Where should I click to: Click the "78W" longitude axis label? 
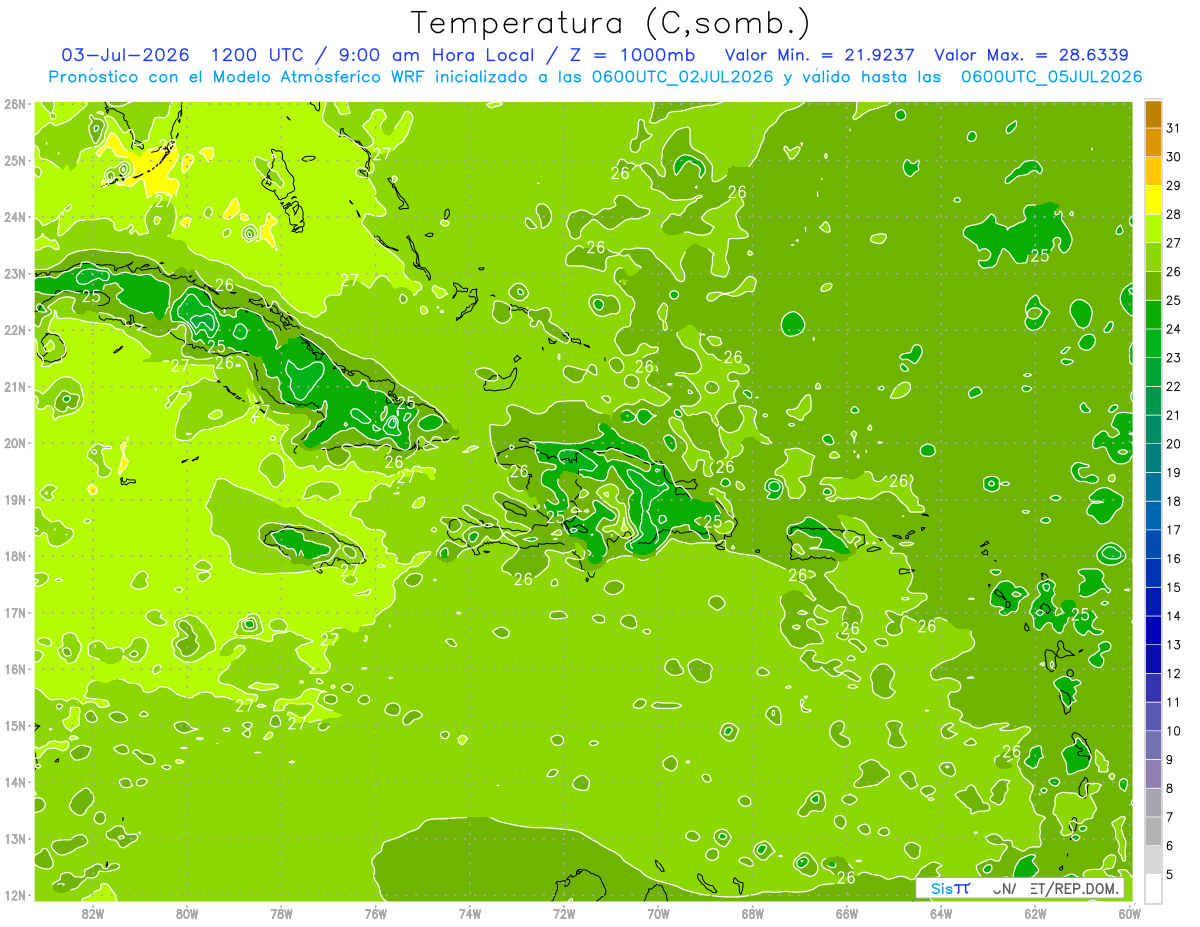coord(281,913)
